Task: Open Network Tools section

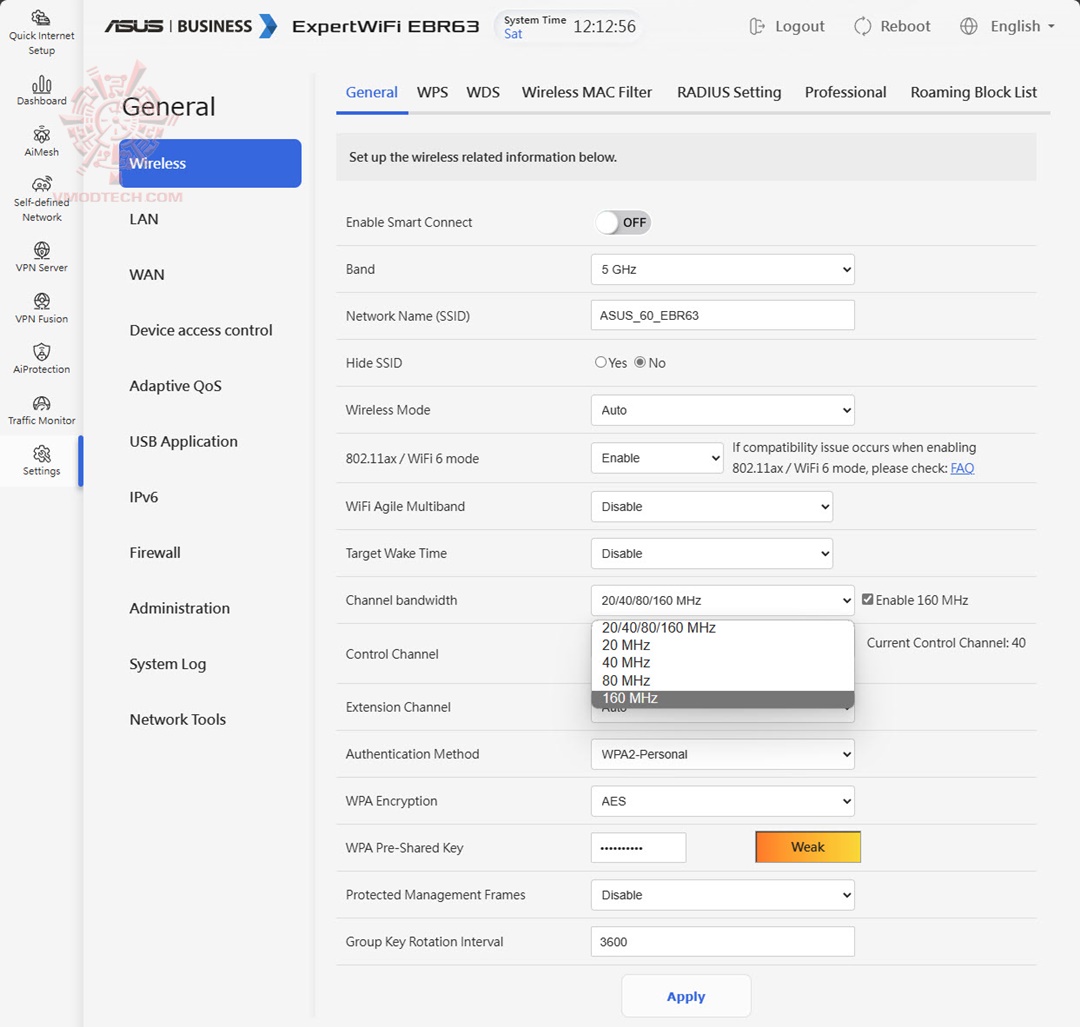Action: click(x=178, y=720)
